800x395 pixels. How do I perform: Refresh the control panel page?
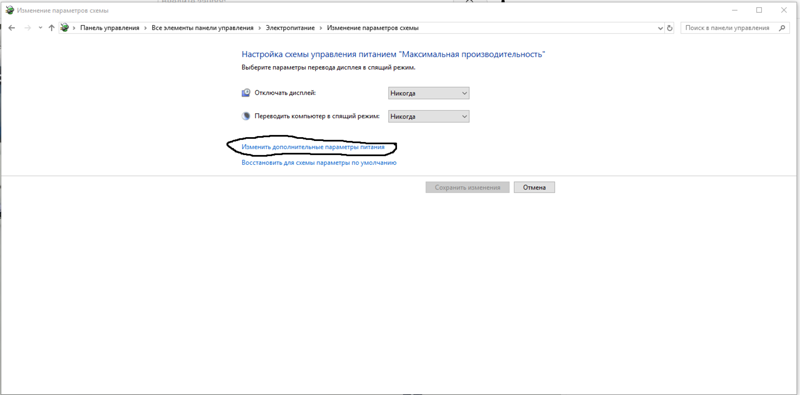click(x=670, y=29)
